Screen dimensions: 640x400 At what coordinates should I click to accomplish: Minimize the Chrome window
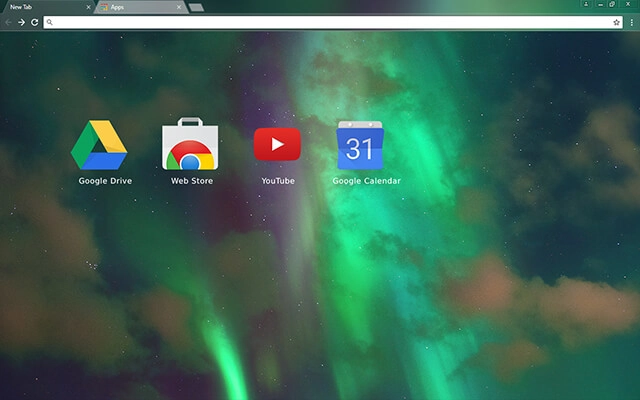600,4
